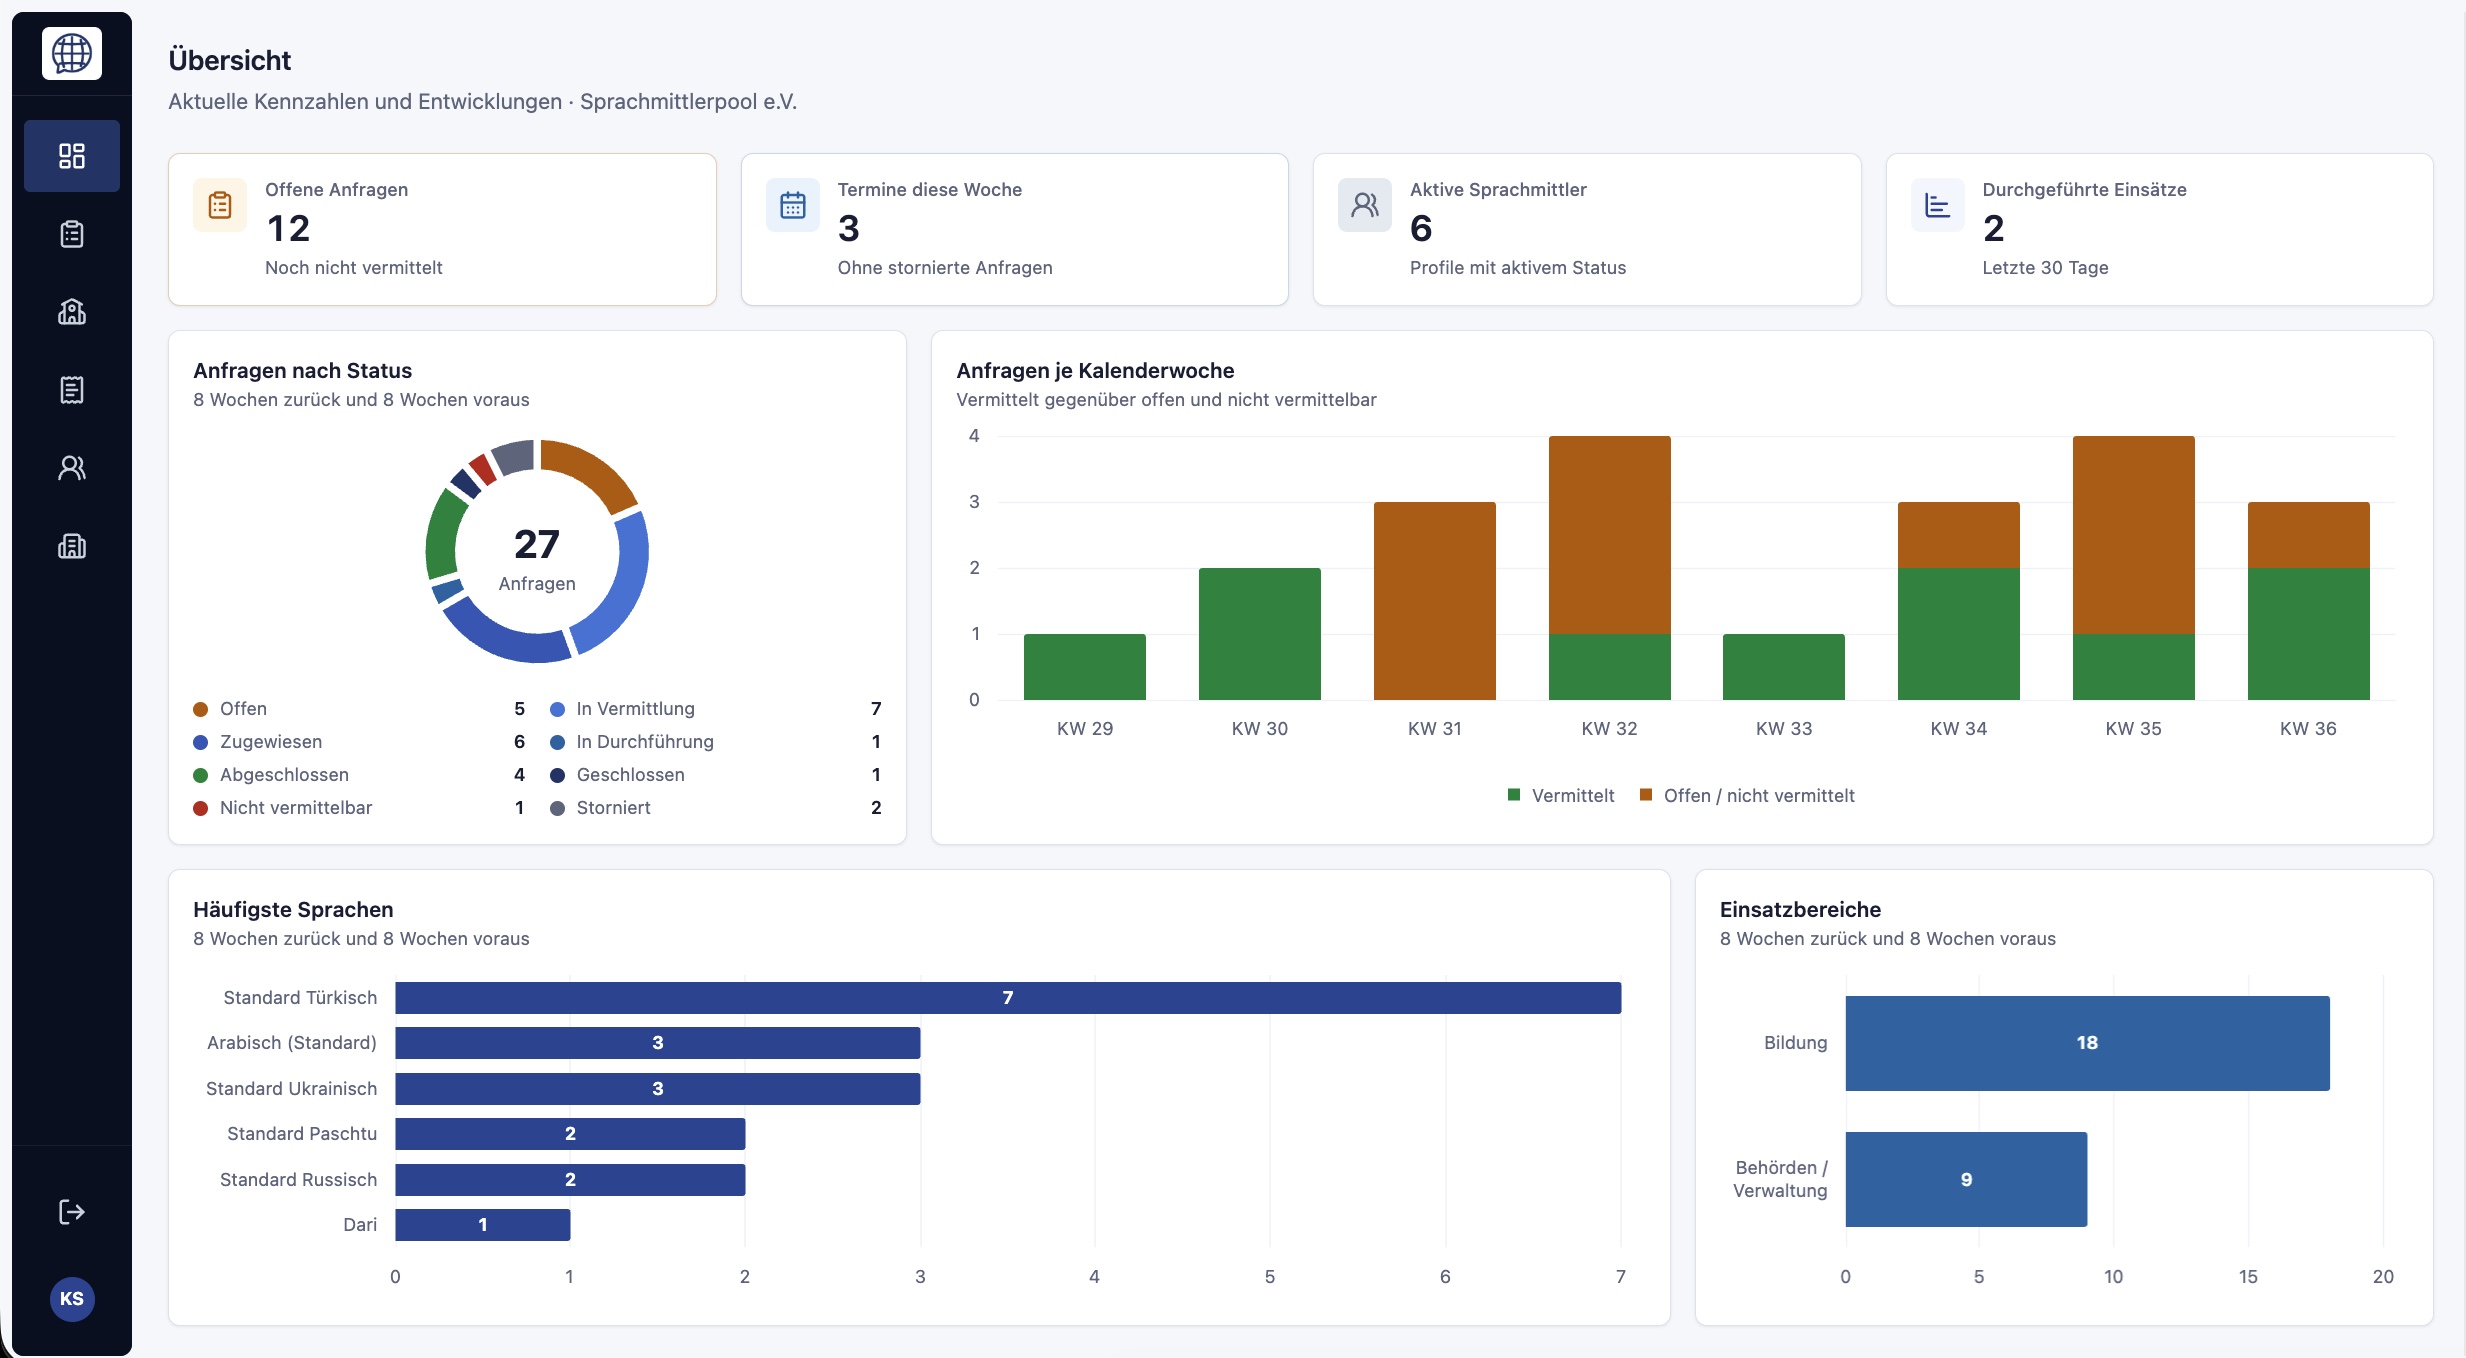Click the 'Anfragen je Kalenderwoche' panel title
Viewport: 2466px width, 1358px height.
coord(1096,371)
